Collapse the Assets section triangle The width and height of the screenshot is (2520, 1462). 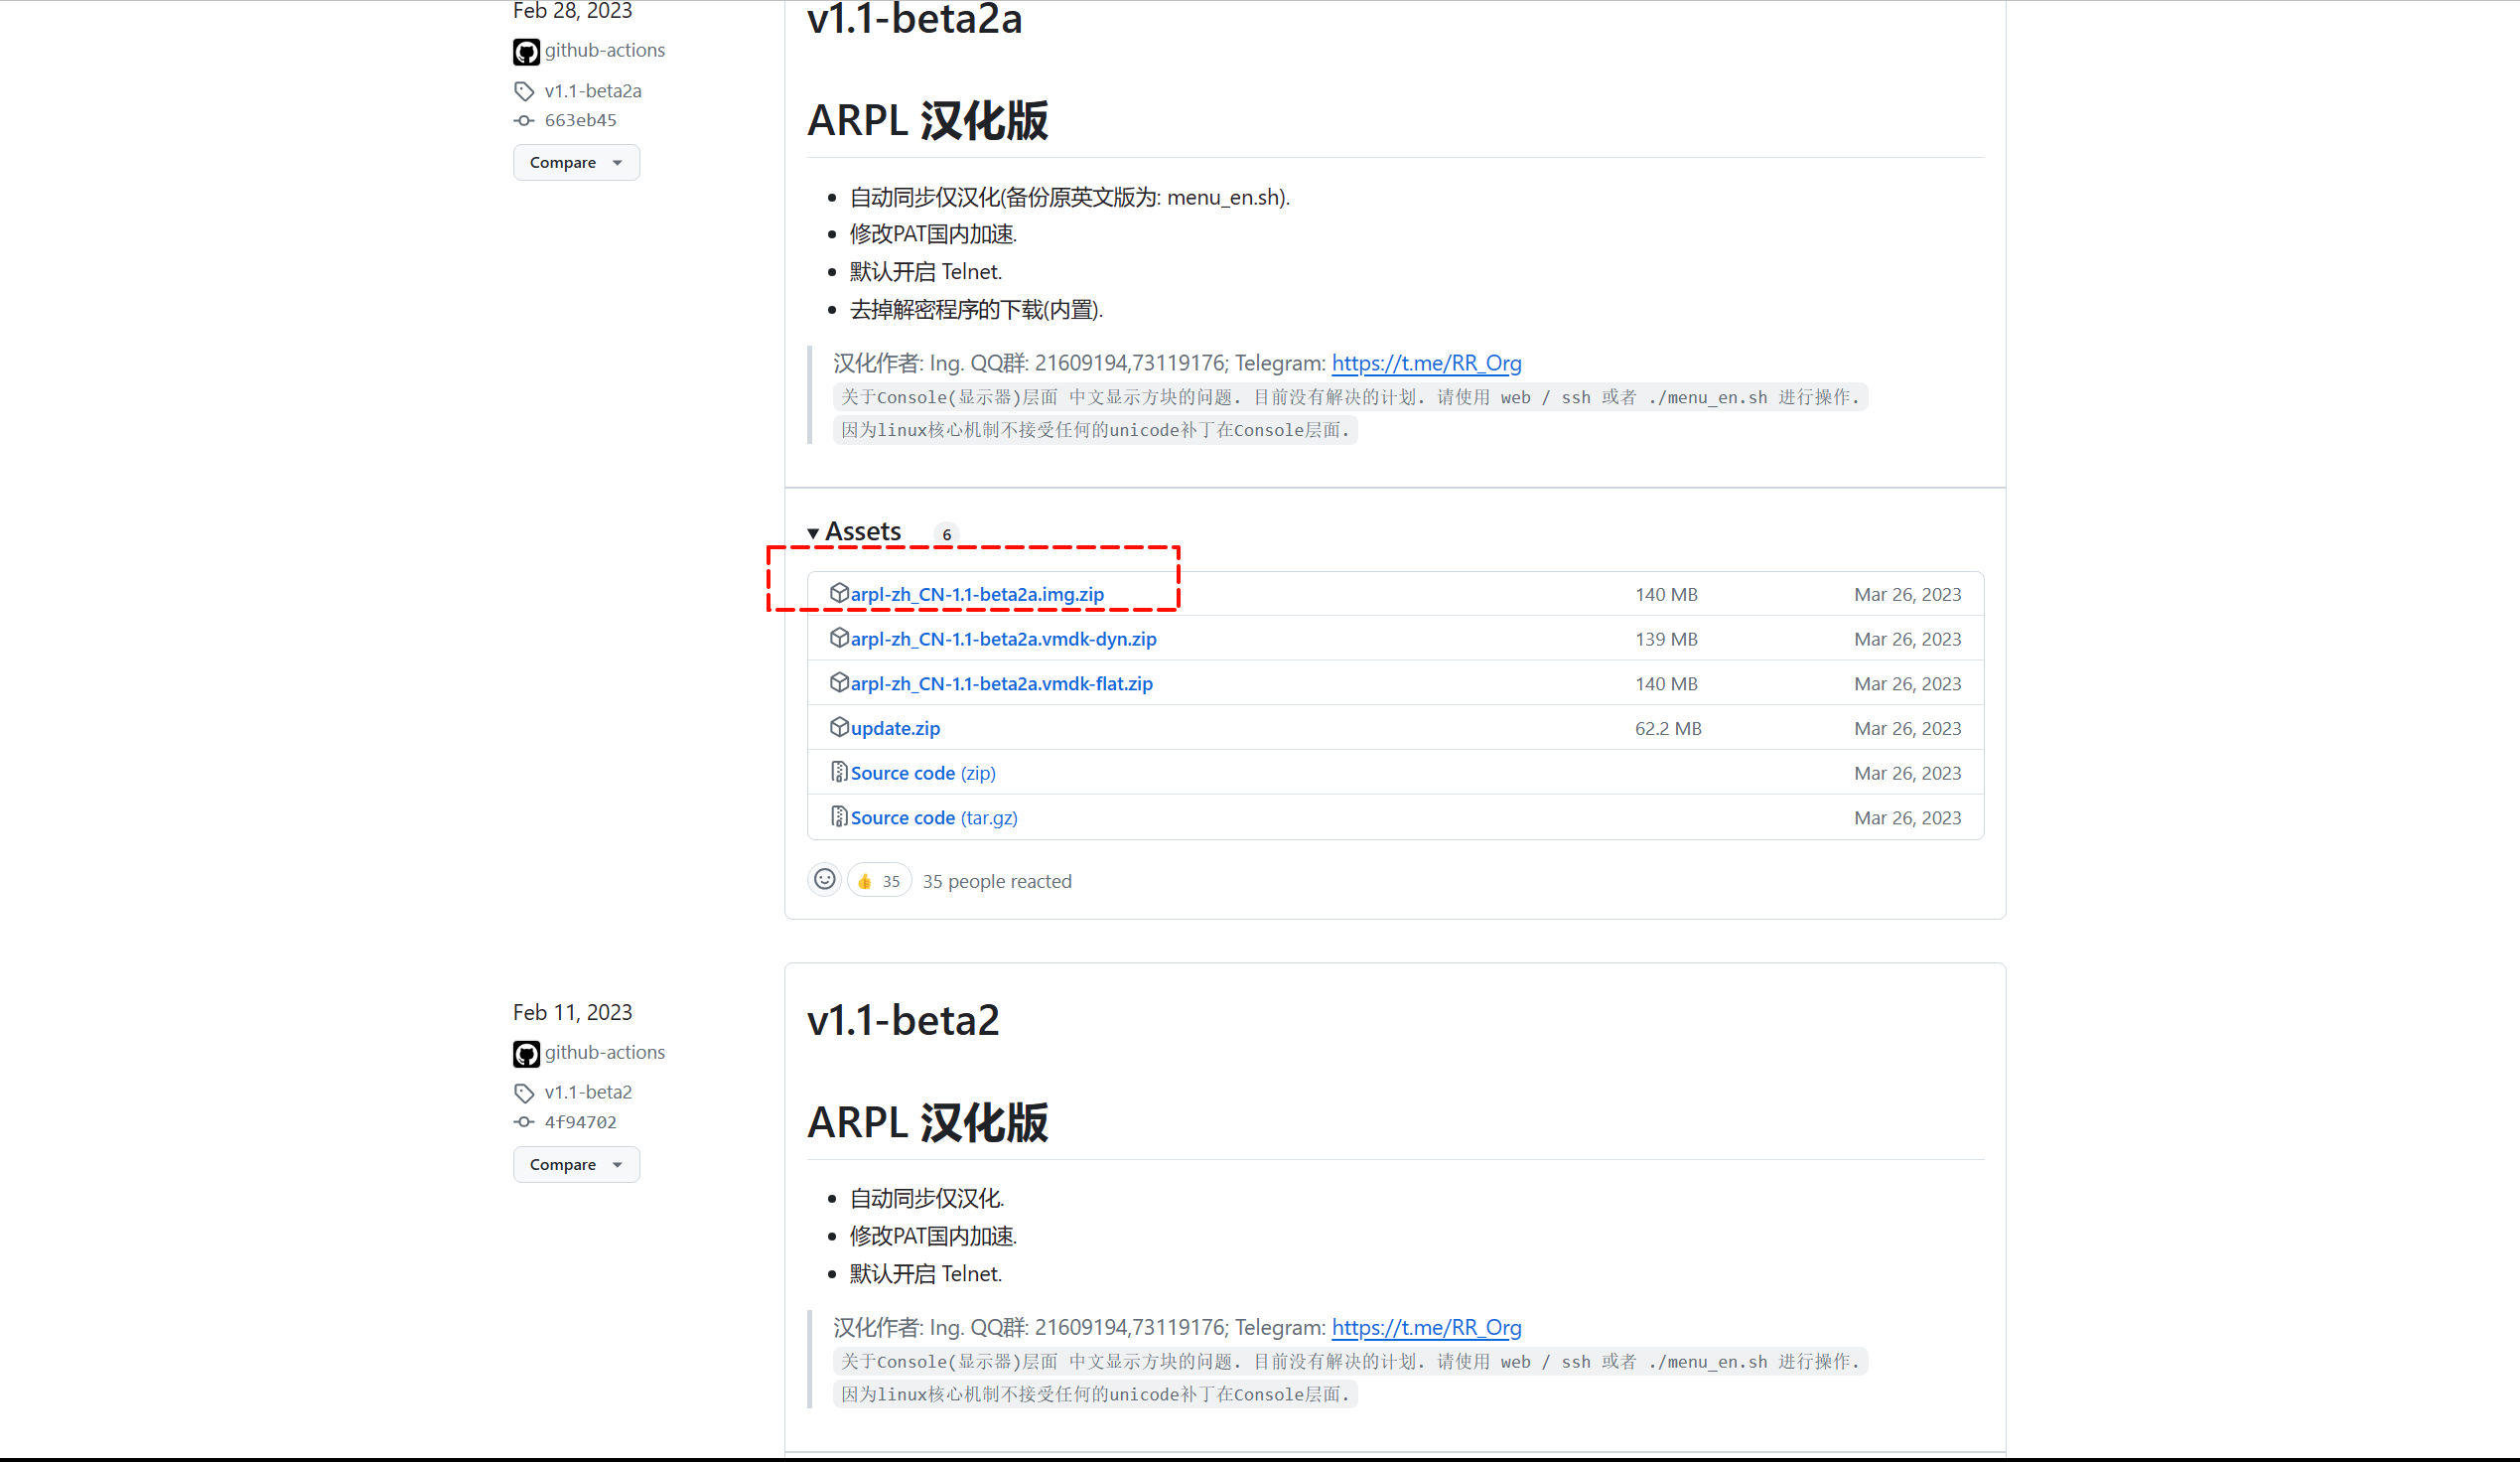click(813, 533)
